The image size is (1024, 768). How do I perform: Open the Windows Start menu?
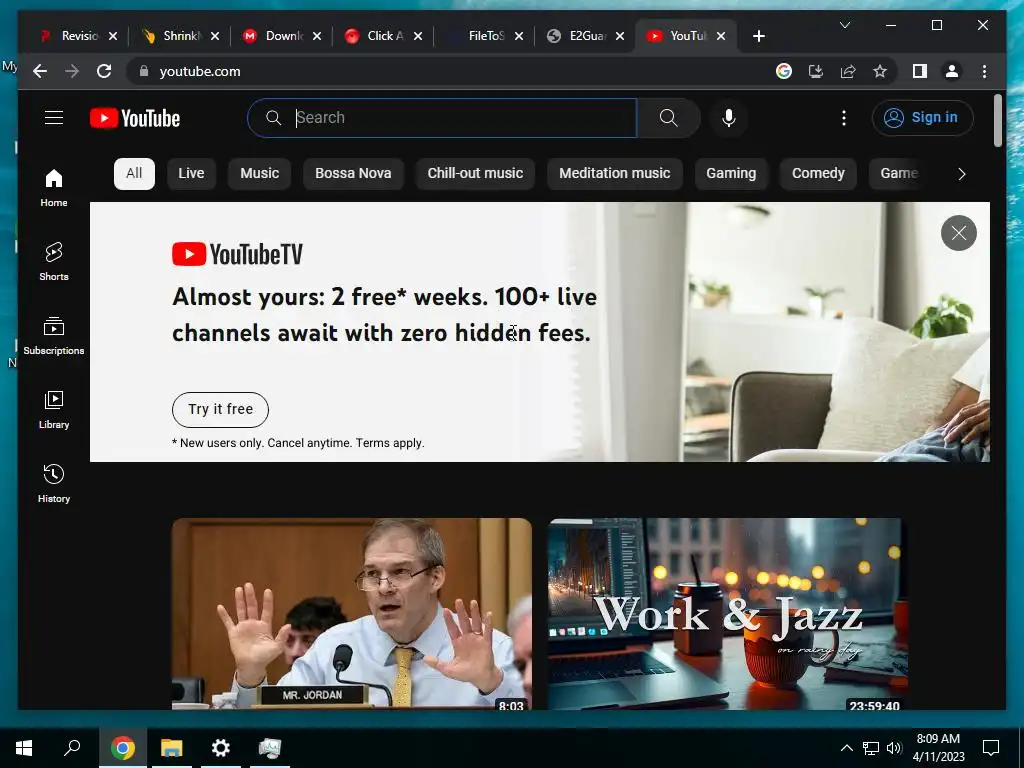[x=24, y=748]
